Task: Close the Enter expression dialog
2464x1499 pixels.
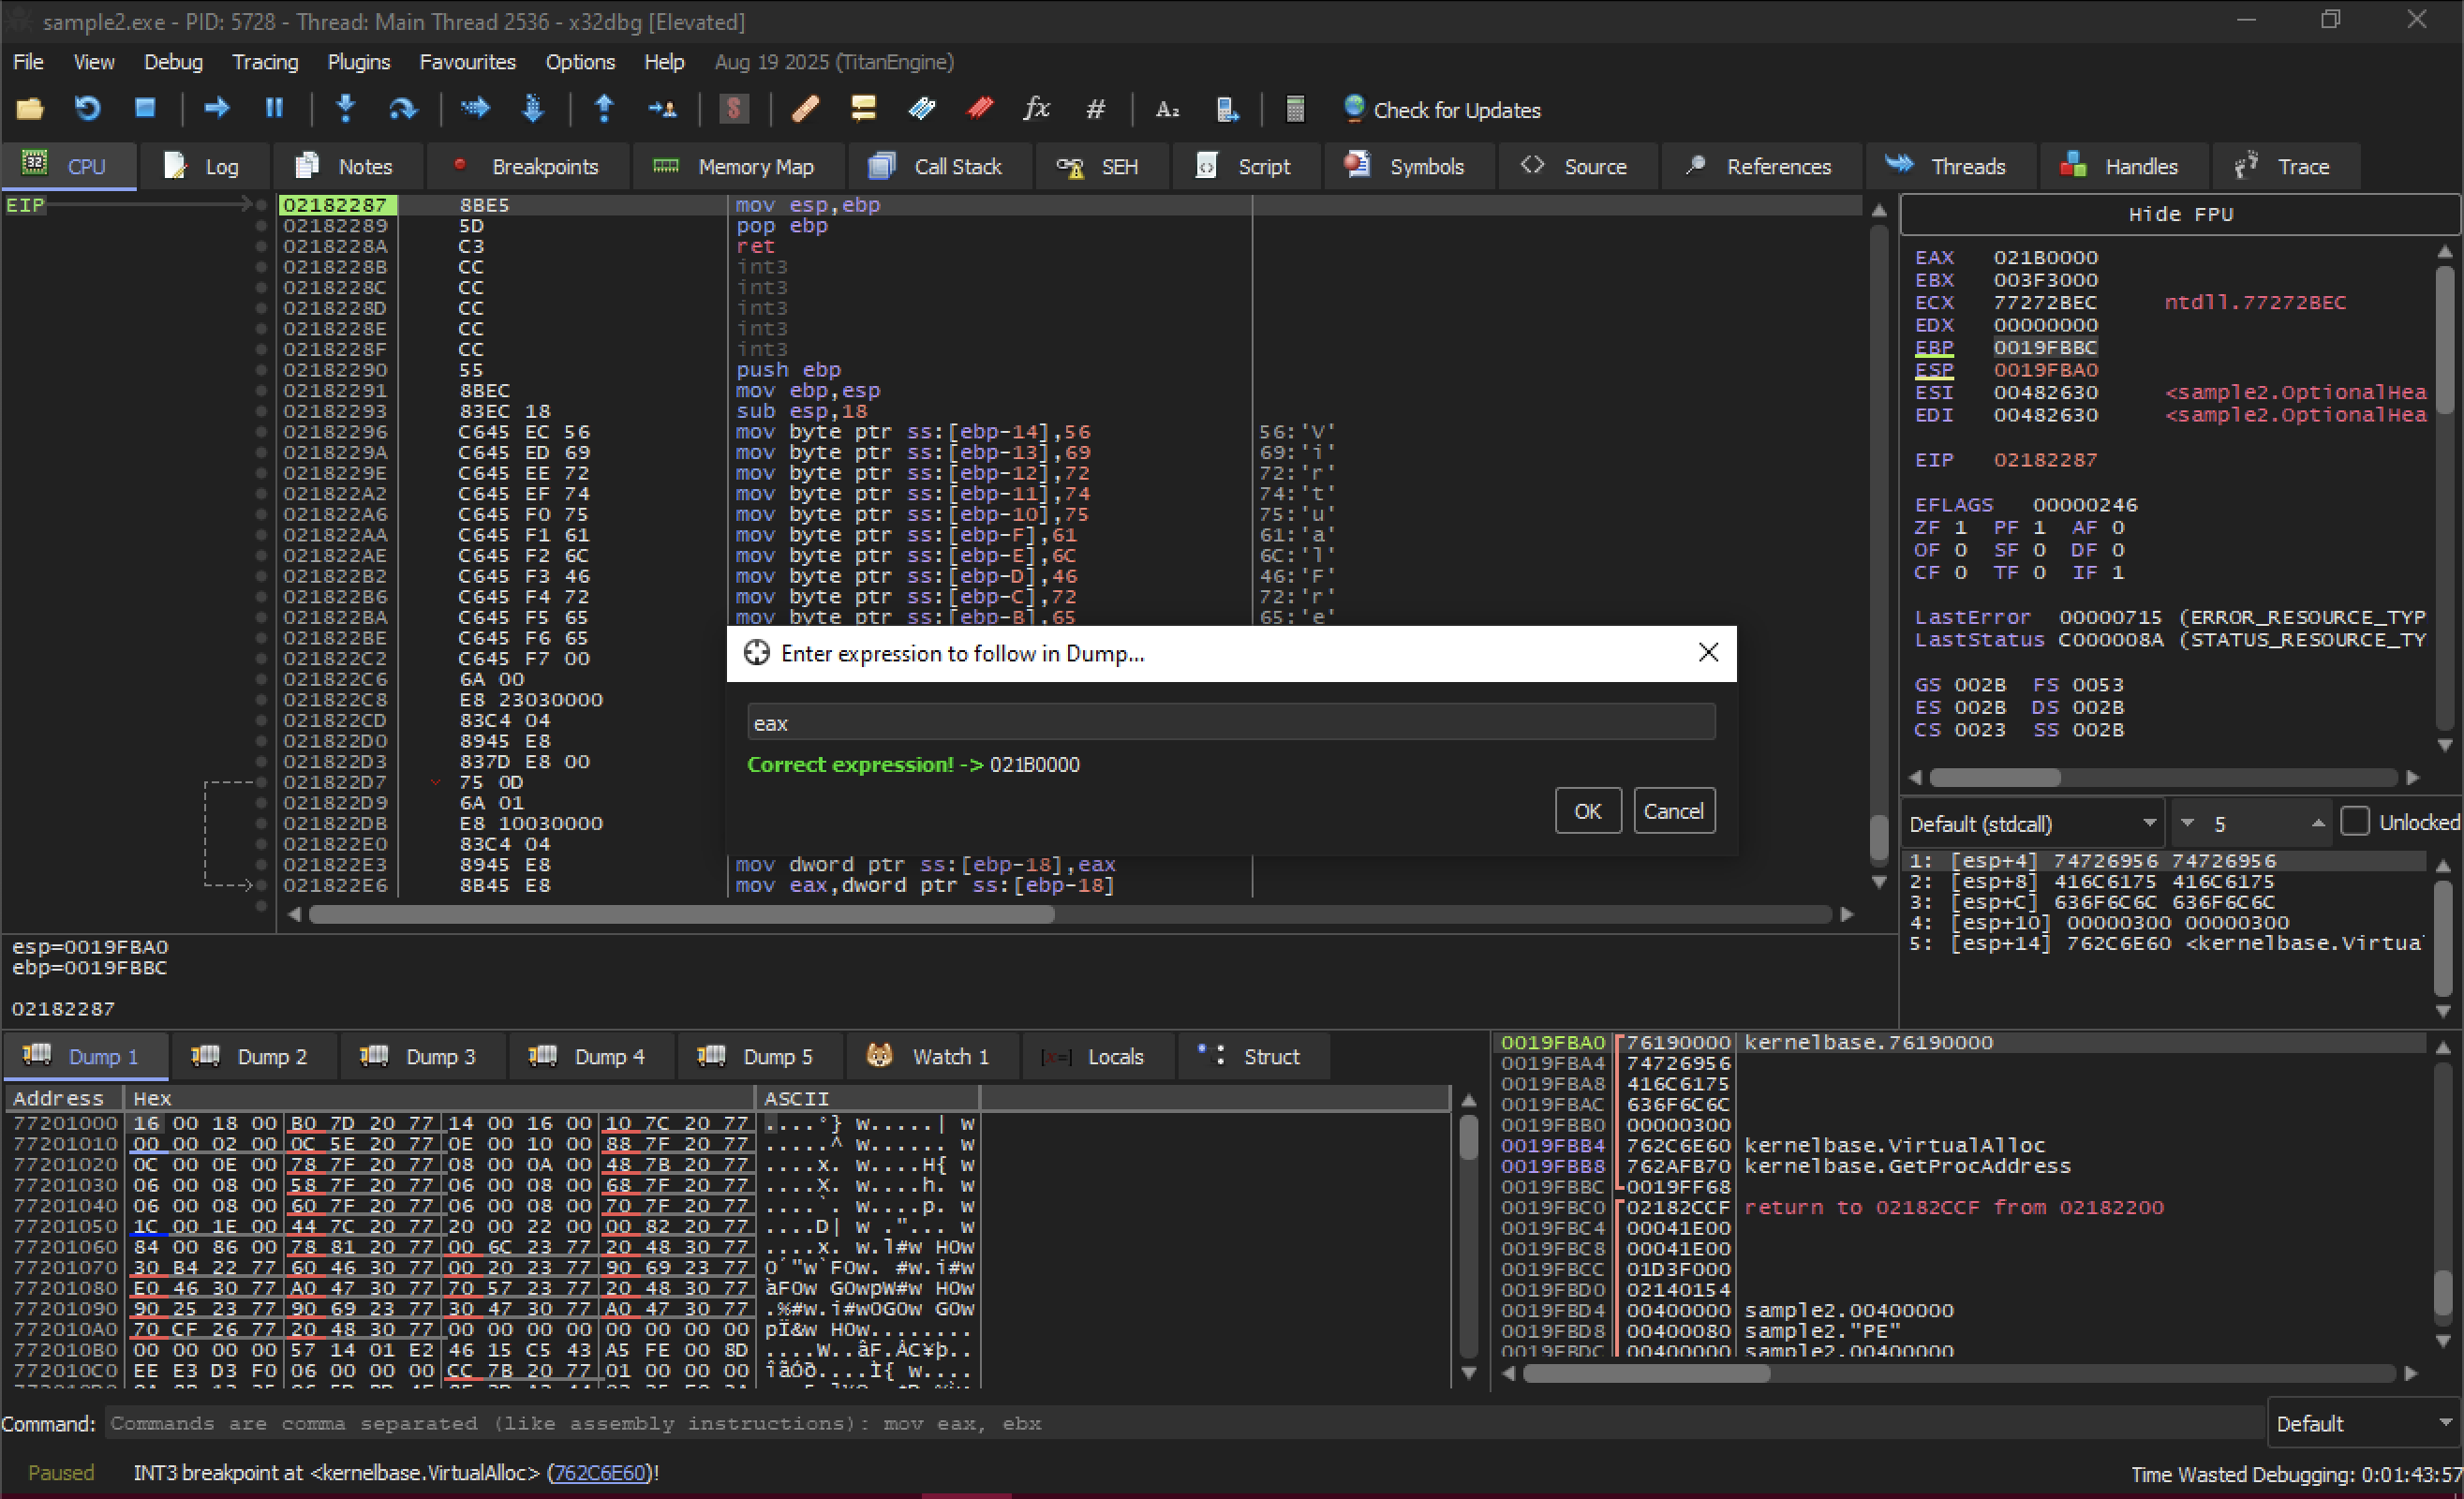Action: 1709,653
